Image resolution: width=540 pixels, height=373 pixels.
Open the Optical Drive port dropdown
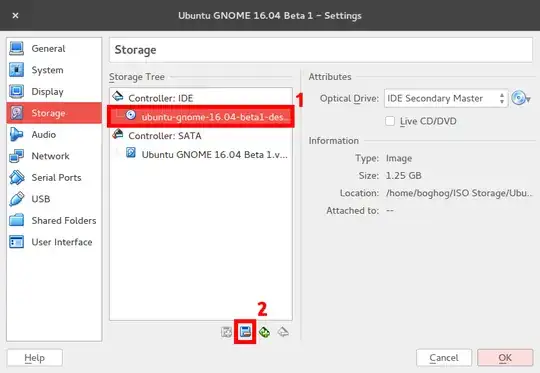point(446,99)
